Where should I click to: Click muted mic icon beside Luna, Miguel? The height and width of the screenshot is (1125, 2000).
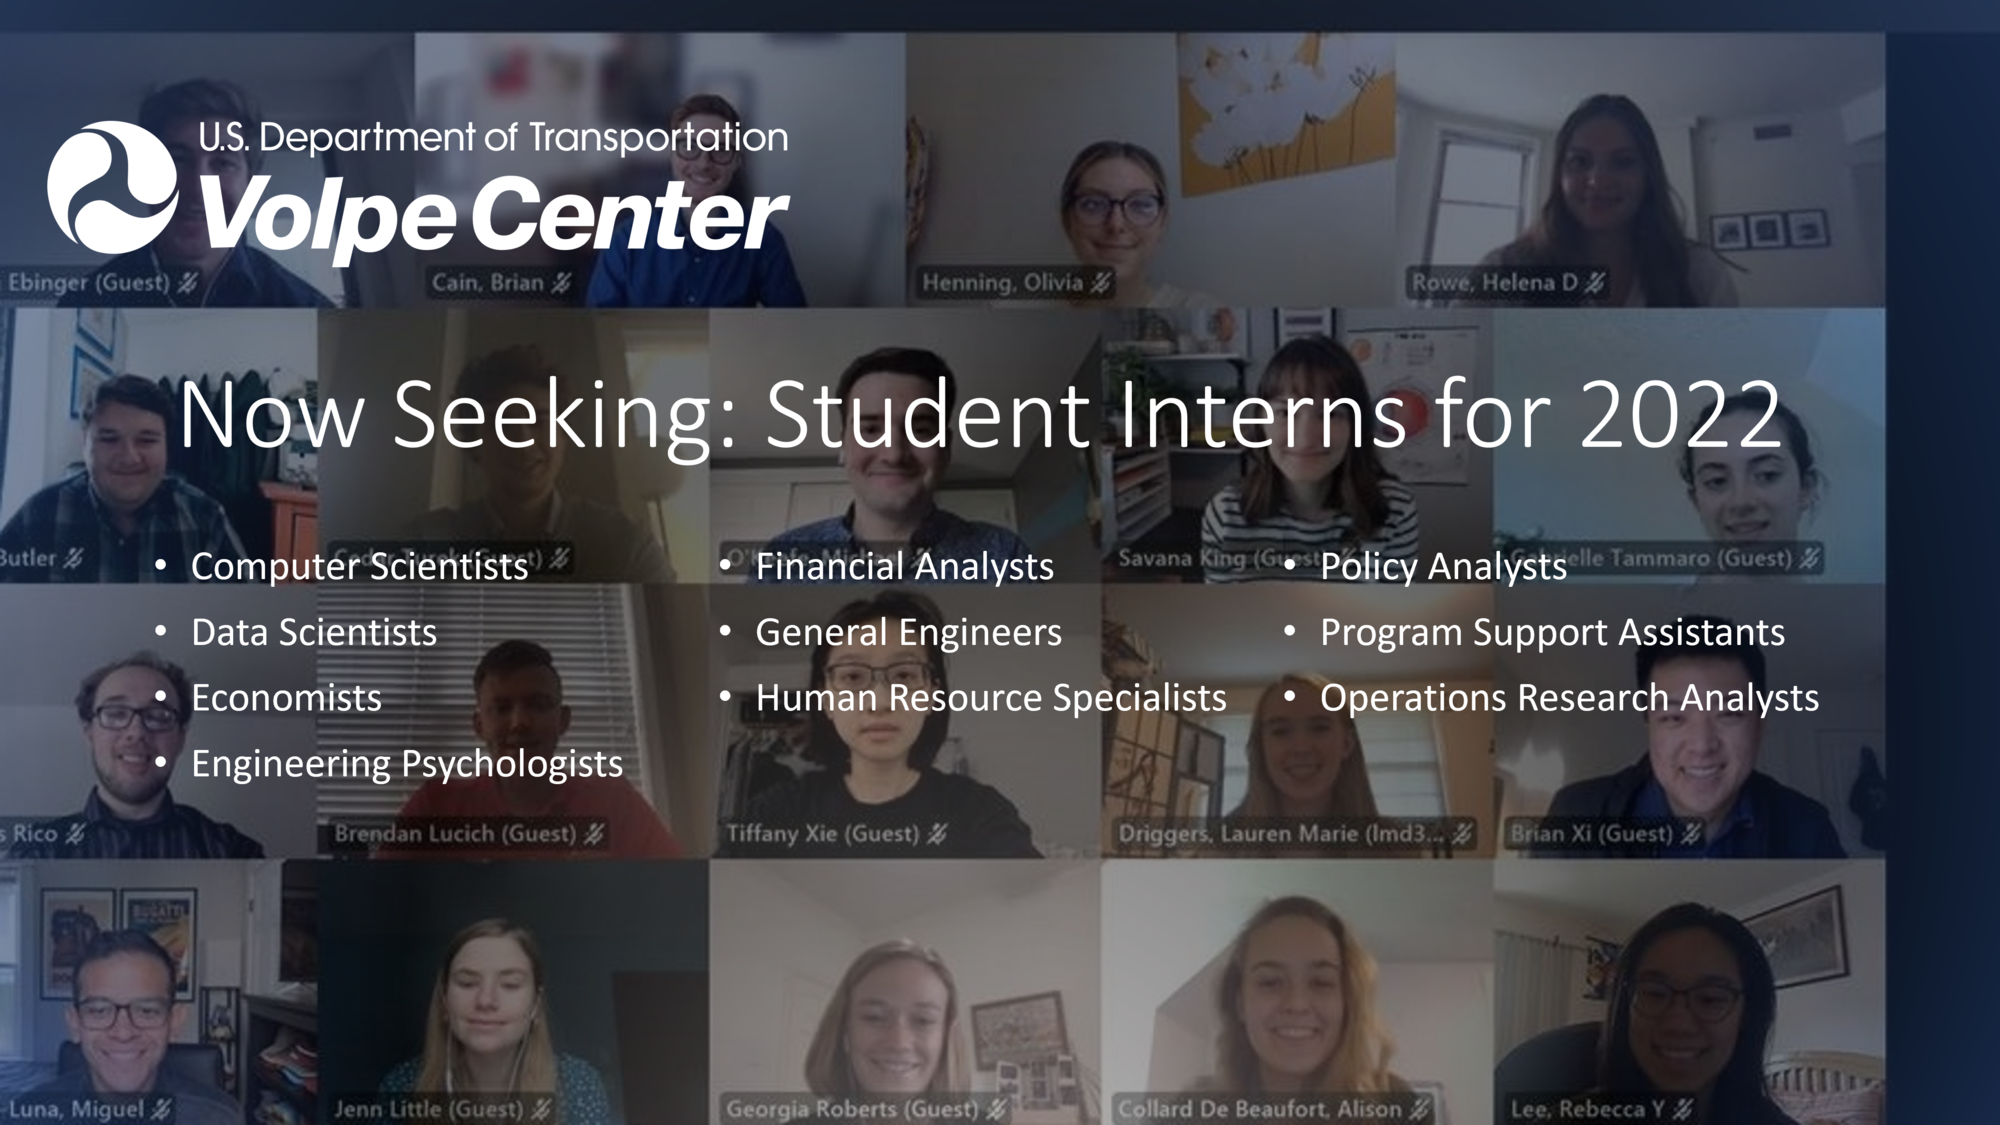coord(161,1108)
